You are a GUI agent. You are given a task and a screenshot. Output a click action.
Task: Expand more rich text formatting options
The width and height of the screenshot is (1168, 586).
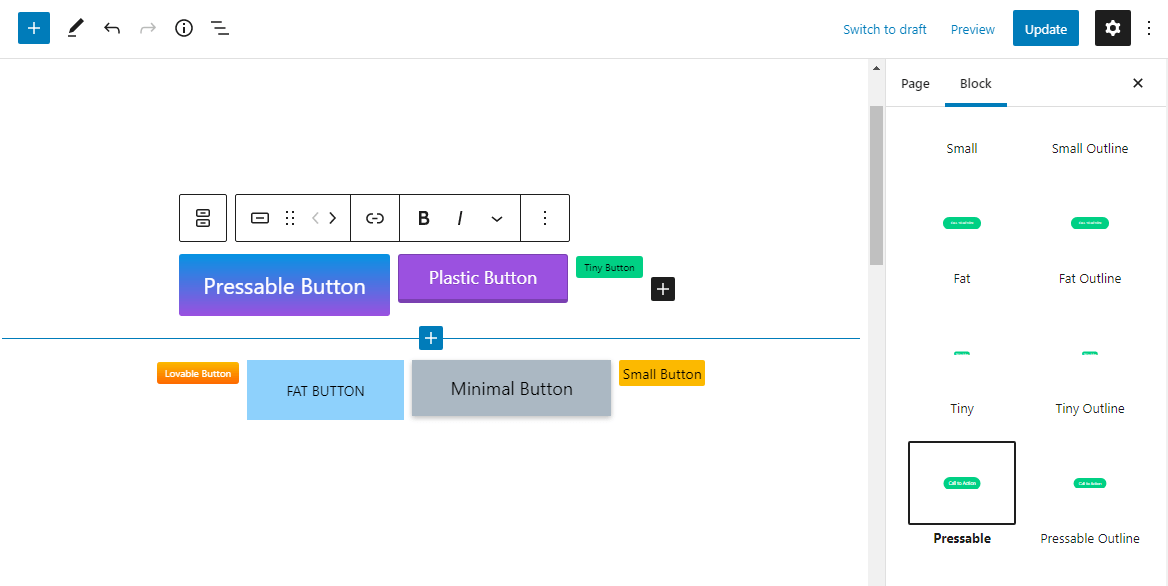(x=496, y=217)
